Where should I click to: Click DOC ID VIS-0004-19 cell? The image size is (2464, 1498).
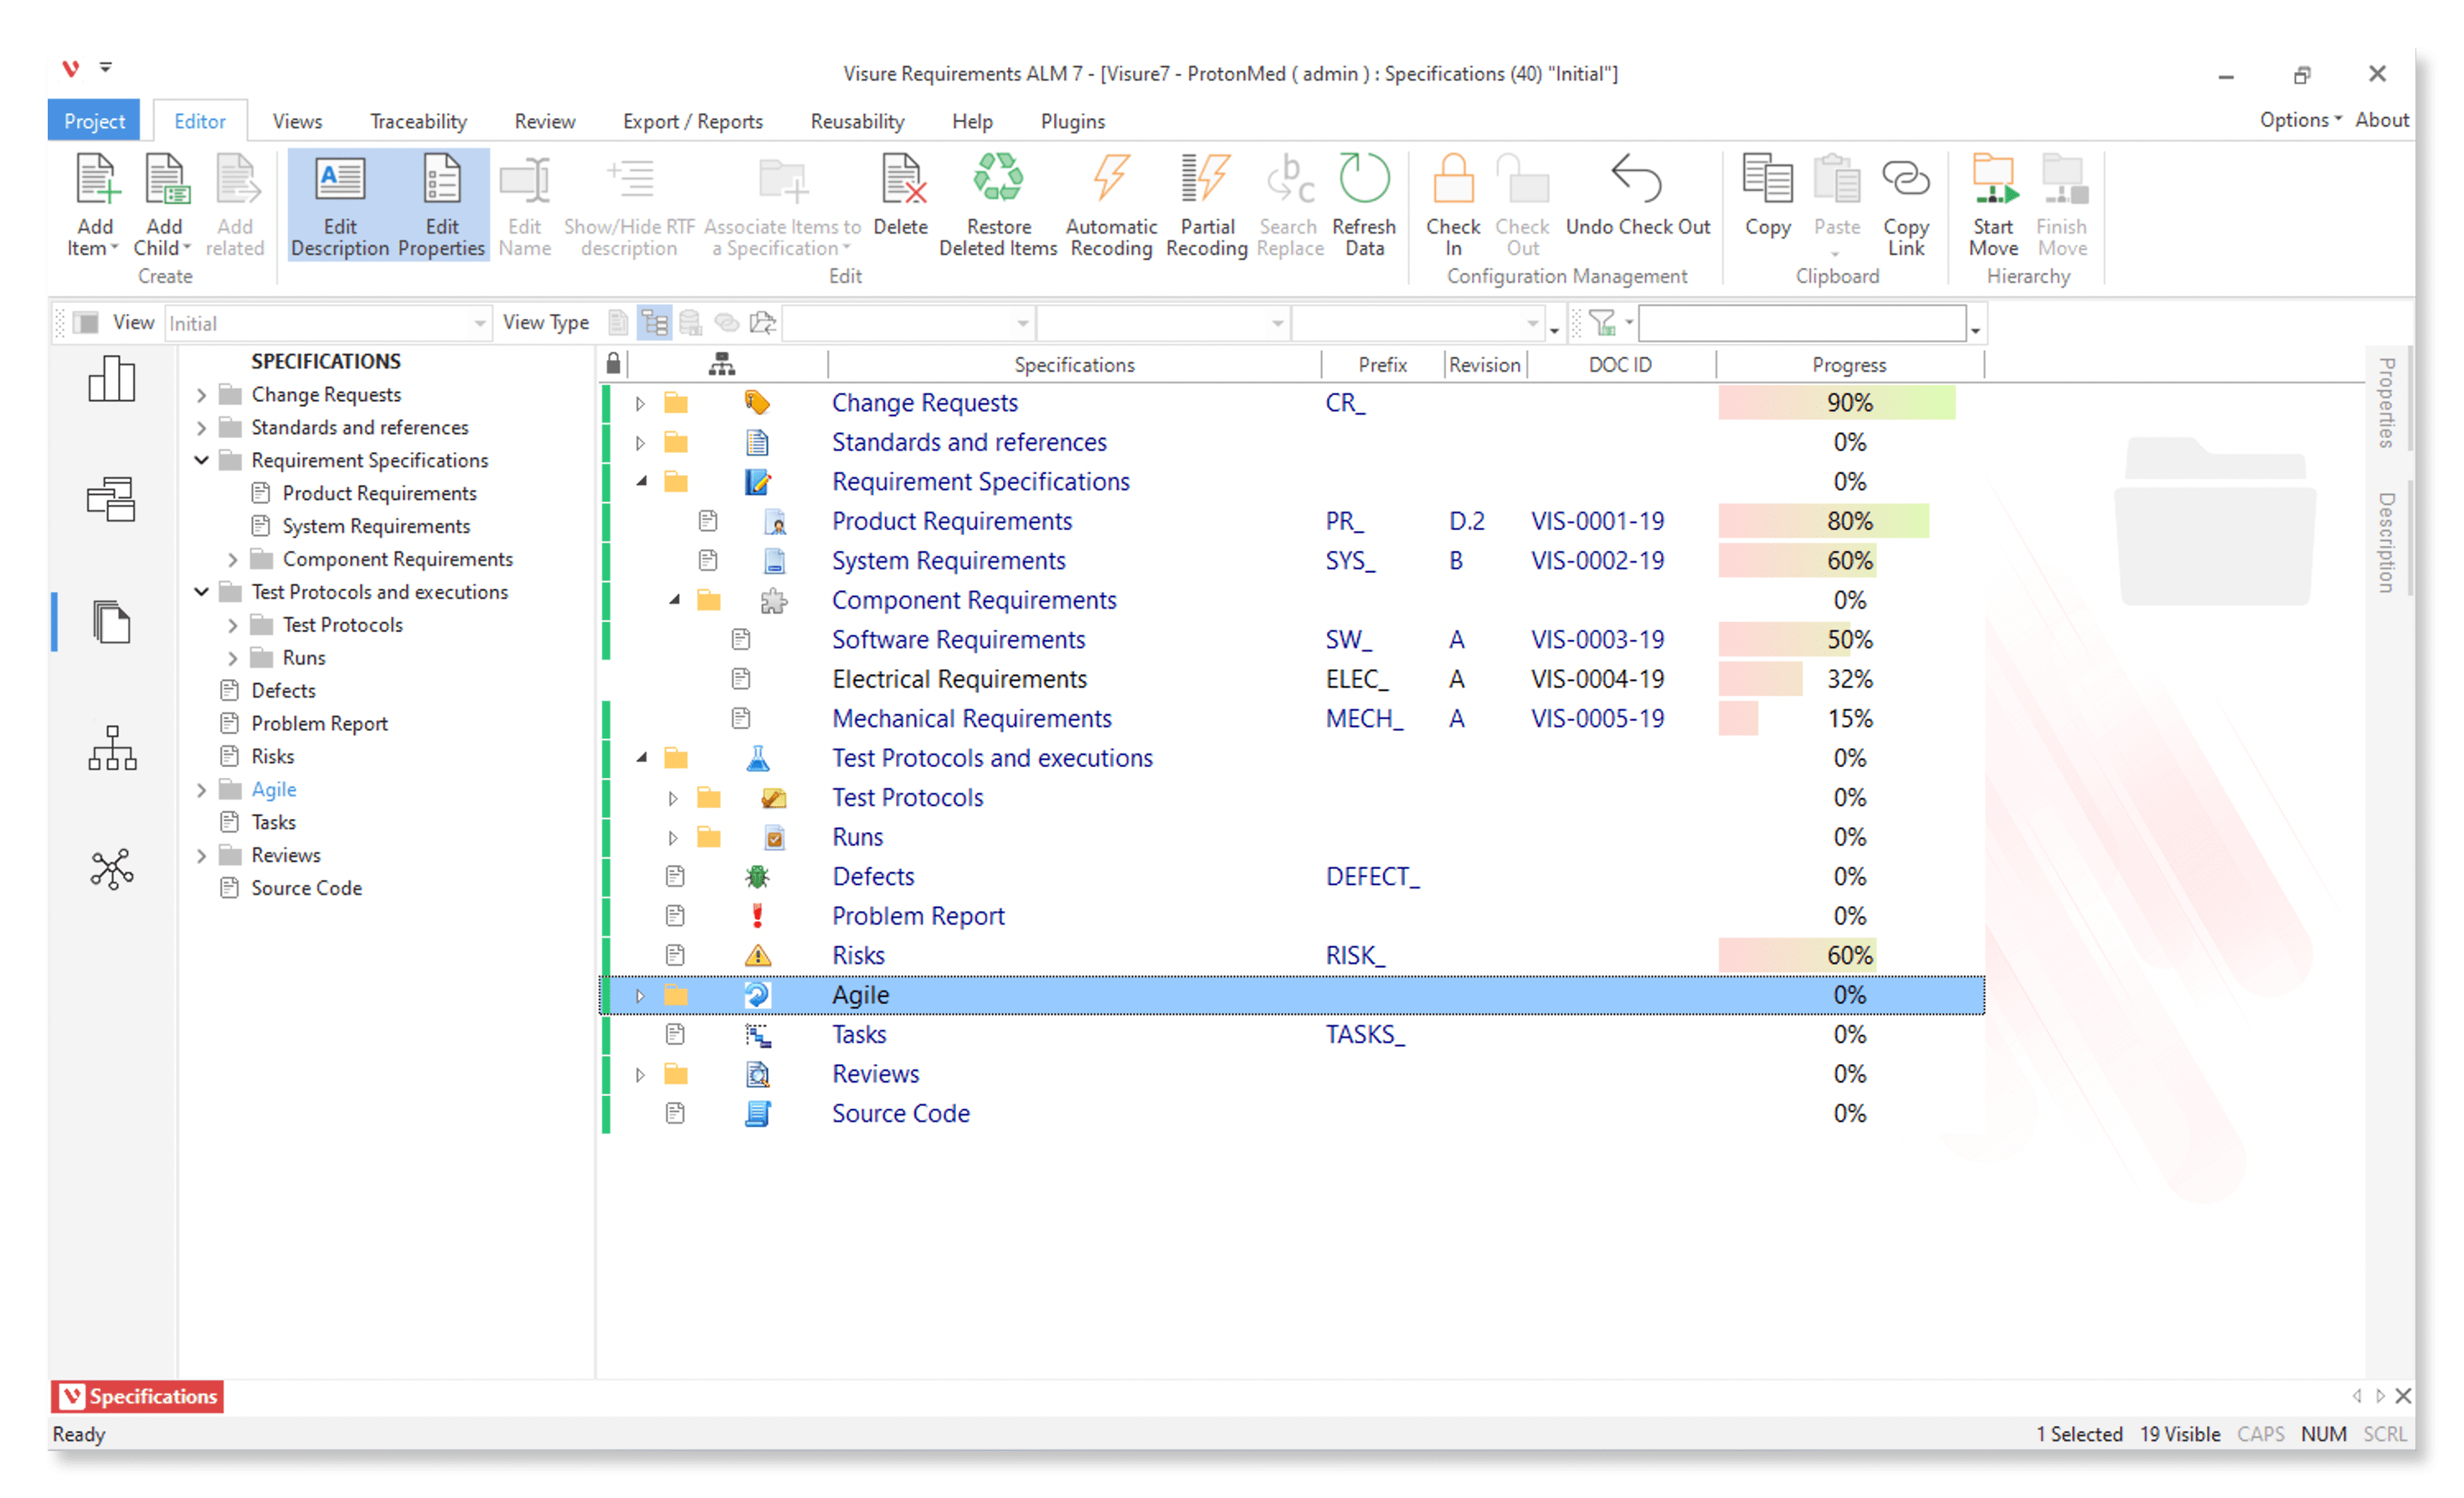pyautogui.click(x=1597, y=680)
